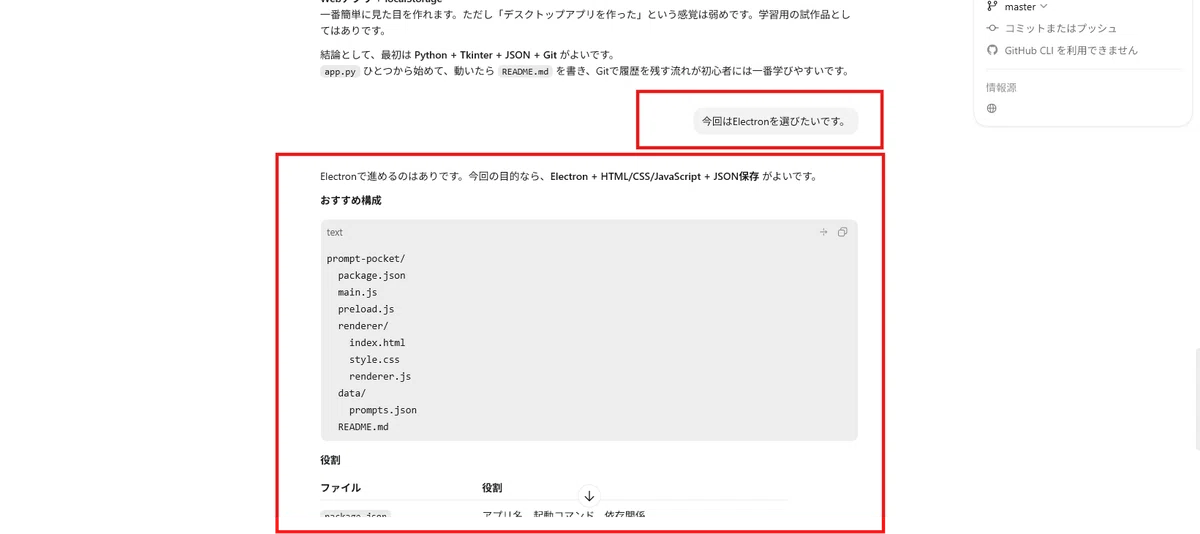Click main.js line in code block

click(357, 292)
